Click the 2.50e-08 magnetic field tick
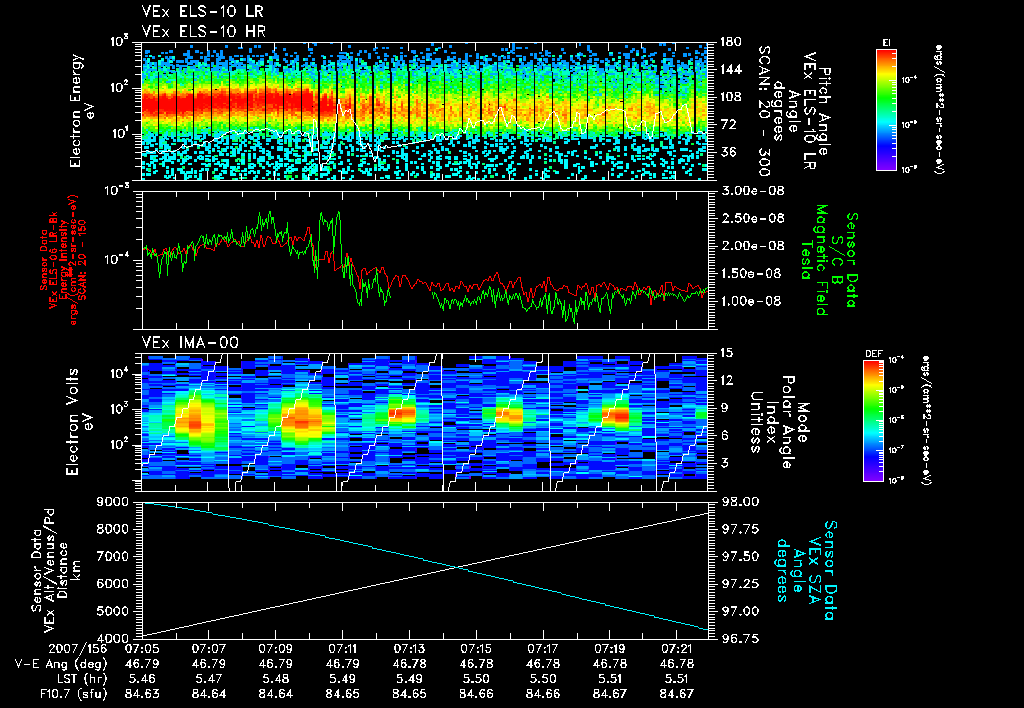Screen dimensions: 1024x708 click(x=752, y=218)
